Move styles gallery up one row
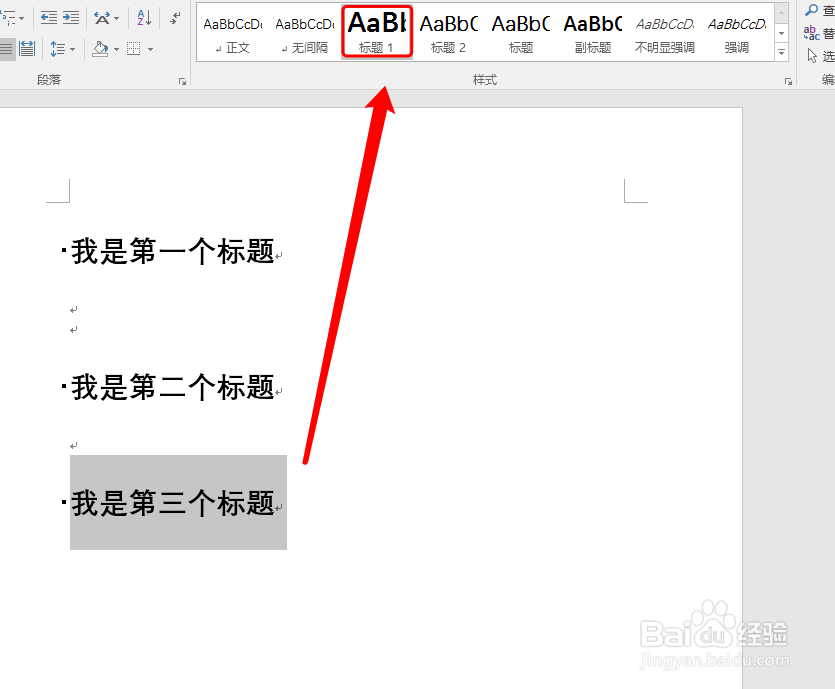This screenshot has width=835, height=689. [x=781, y=13]
